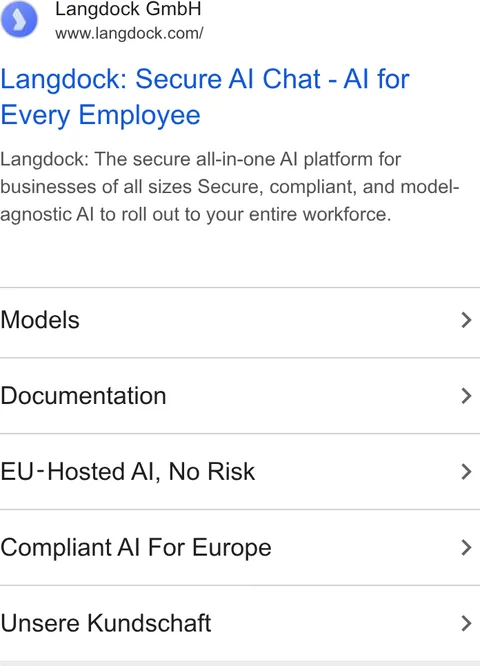Open the Langdock: Secure AI Chat headline link

pos(205,97)
